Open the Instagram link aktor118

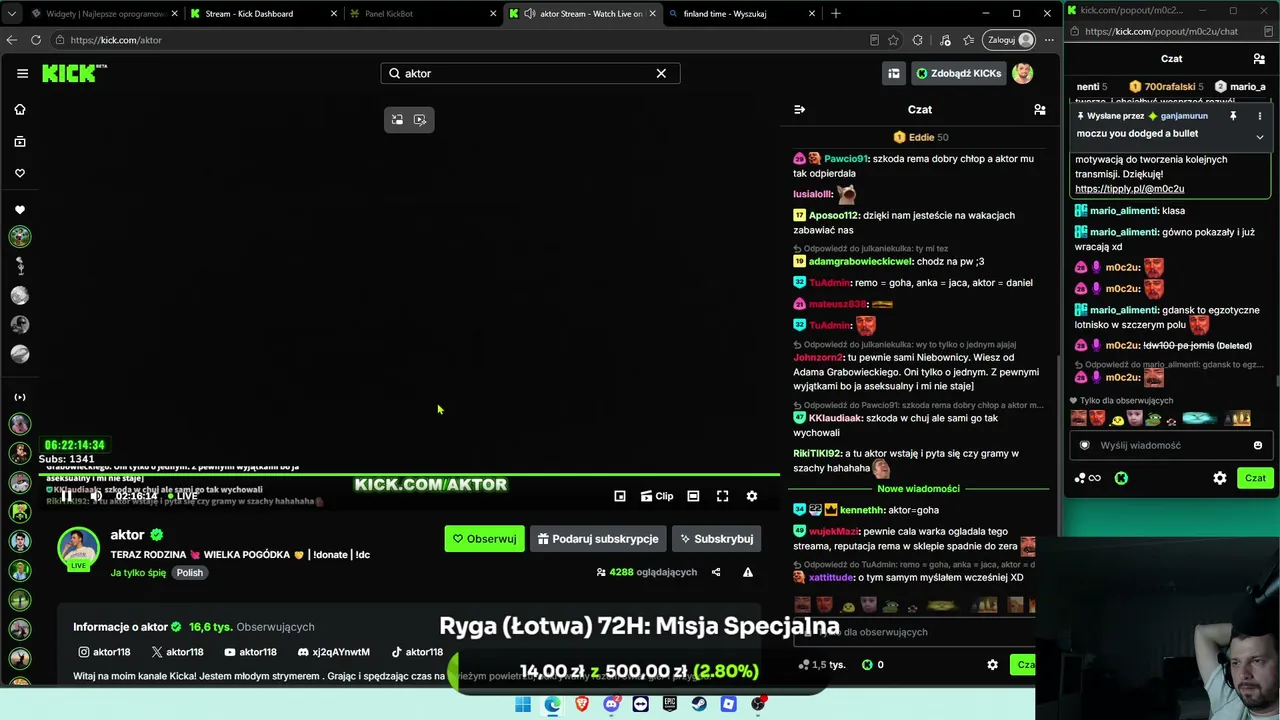(105, 652)
